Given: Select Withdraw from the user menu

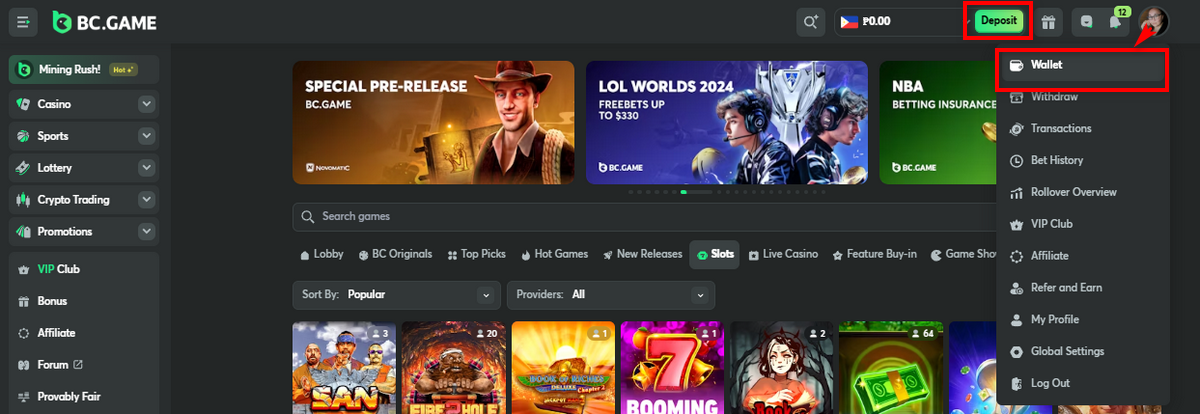Looking at the screenshot, I should [x=1053, y=97].
